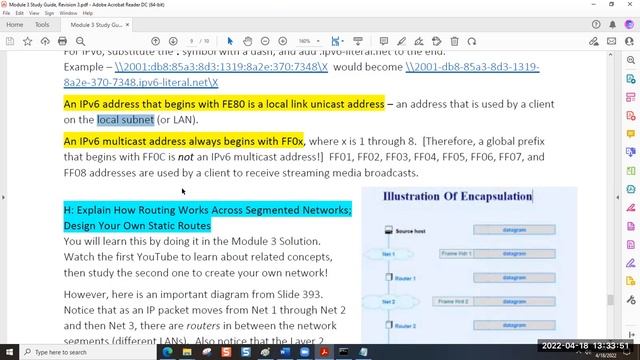Viewport: 640px width, 360px height.
Task: Switch to the Home tab
Action: click(15, 25)
